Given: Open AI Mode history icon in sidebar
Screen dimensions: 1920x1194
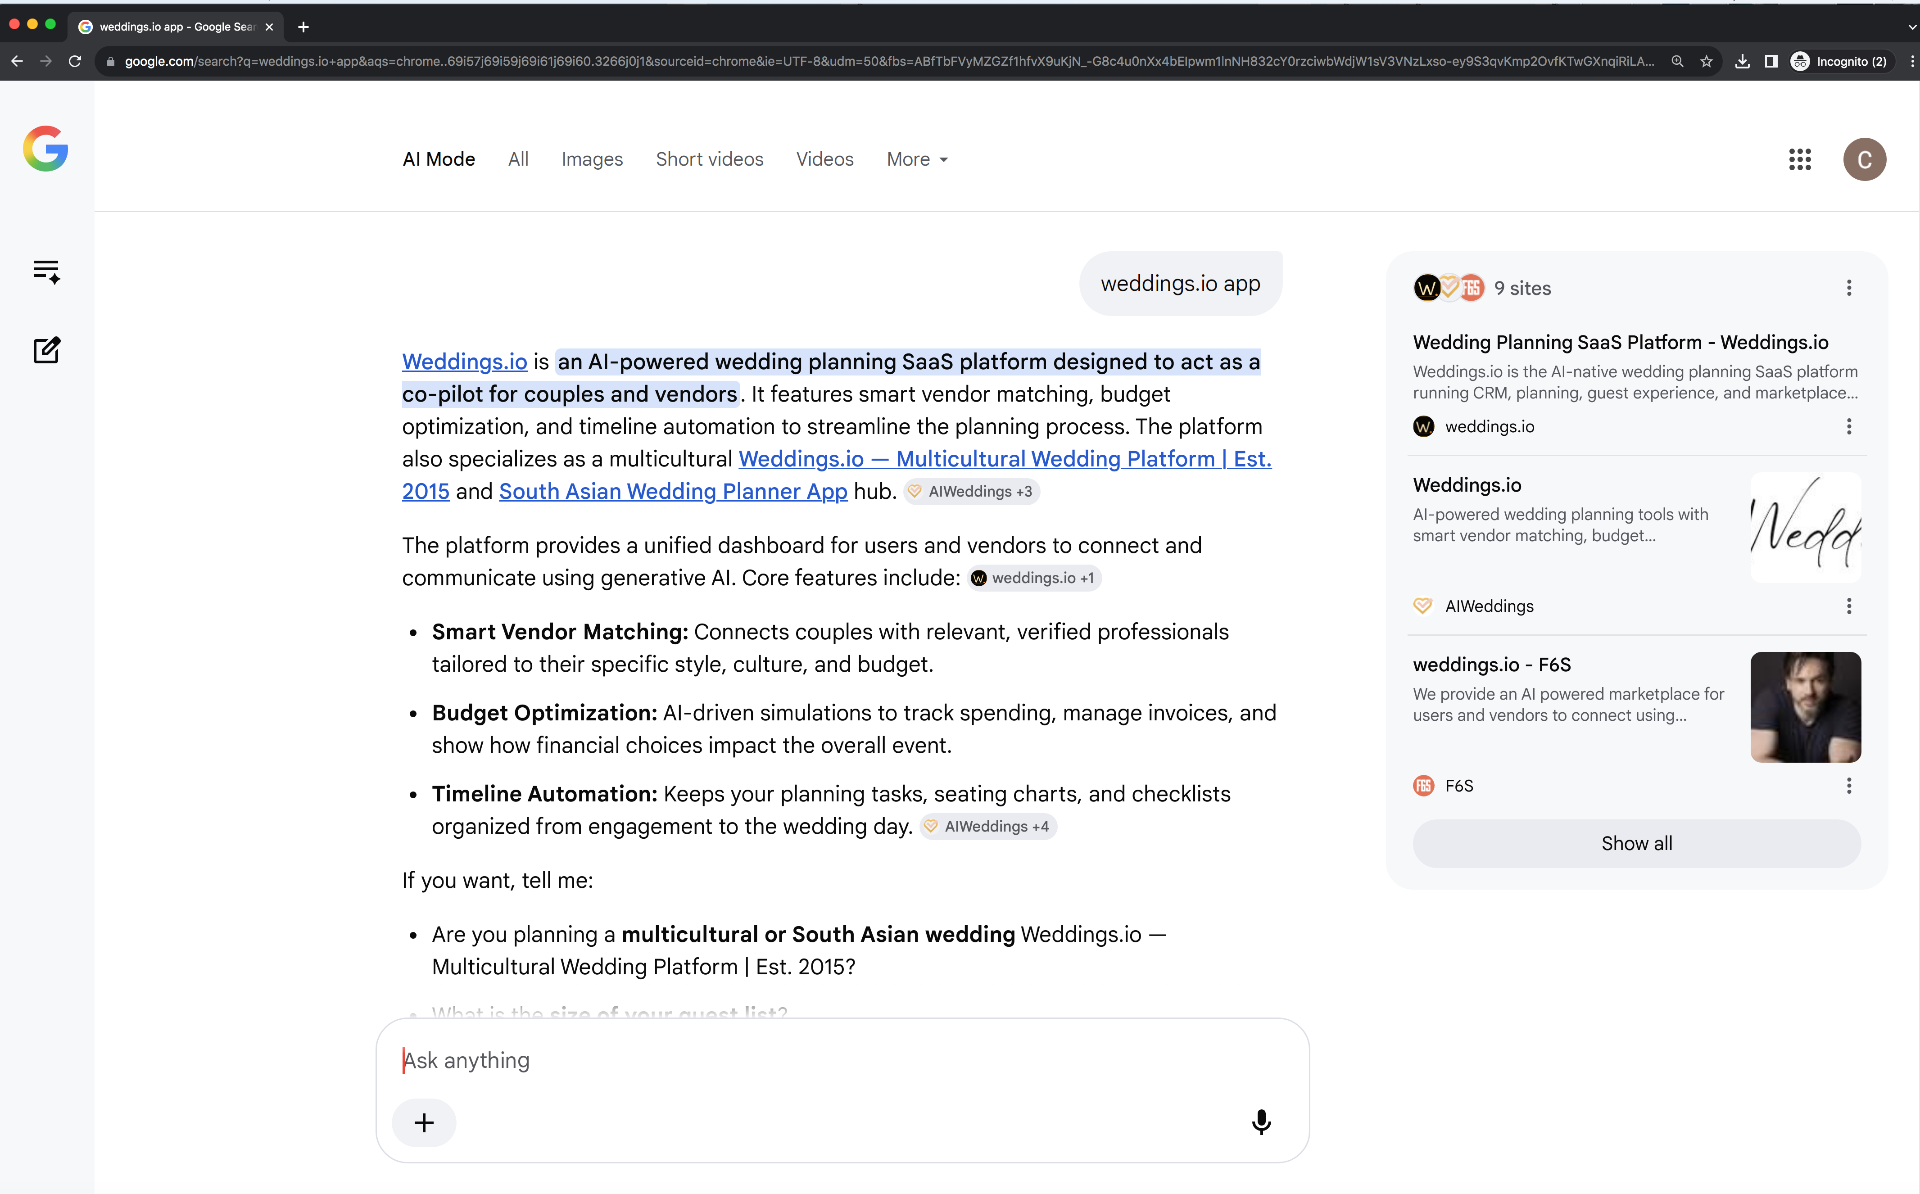Looking at the screenshot, I should pos(46,271).
